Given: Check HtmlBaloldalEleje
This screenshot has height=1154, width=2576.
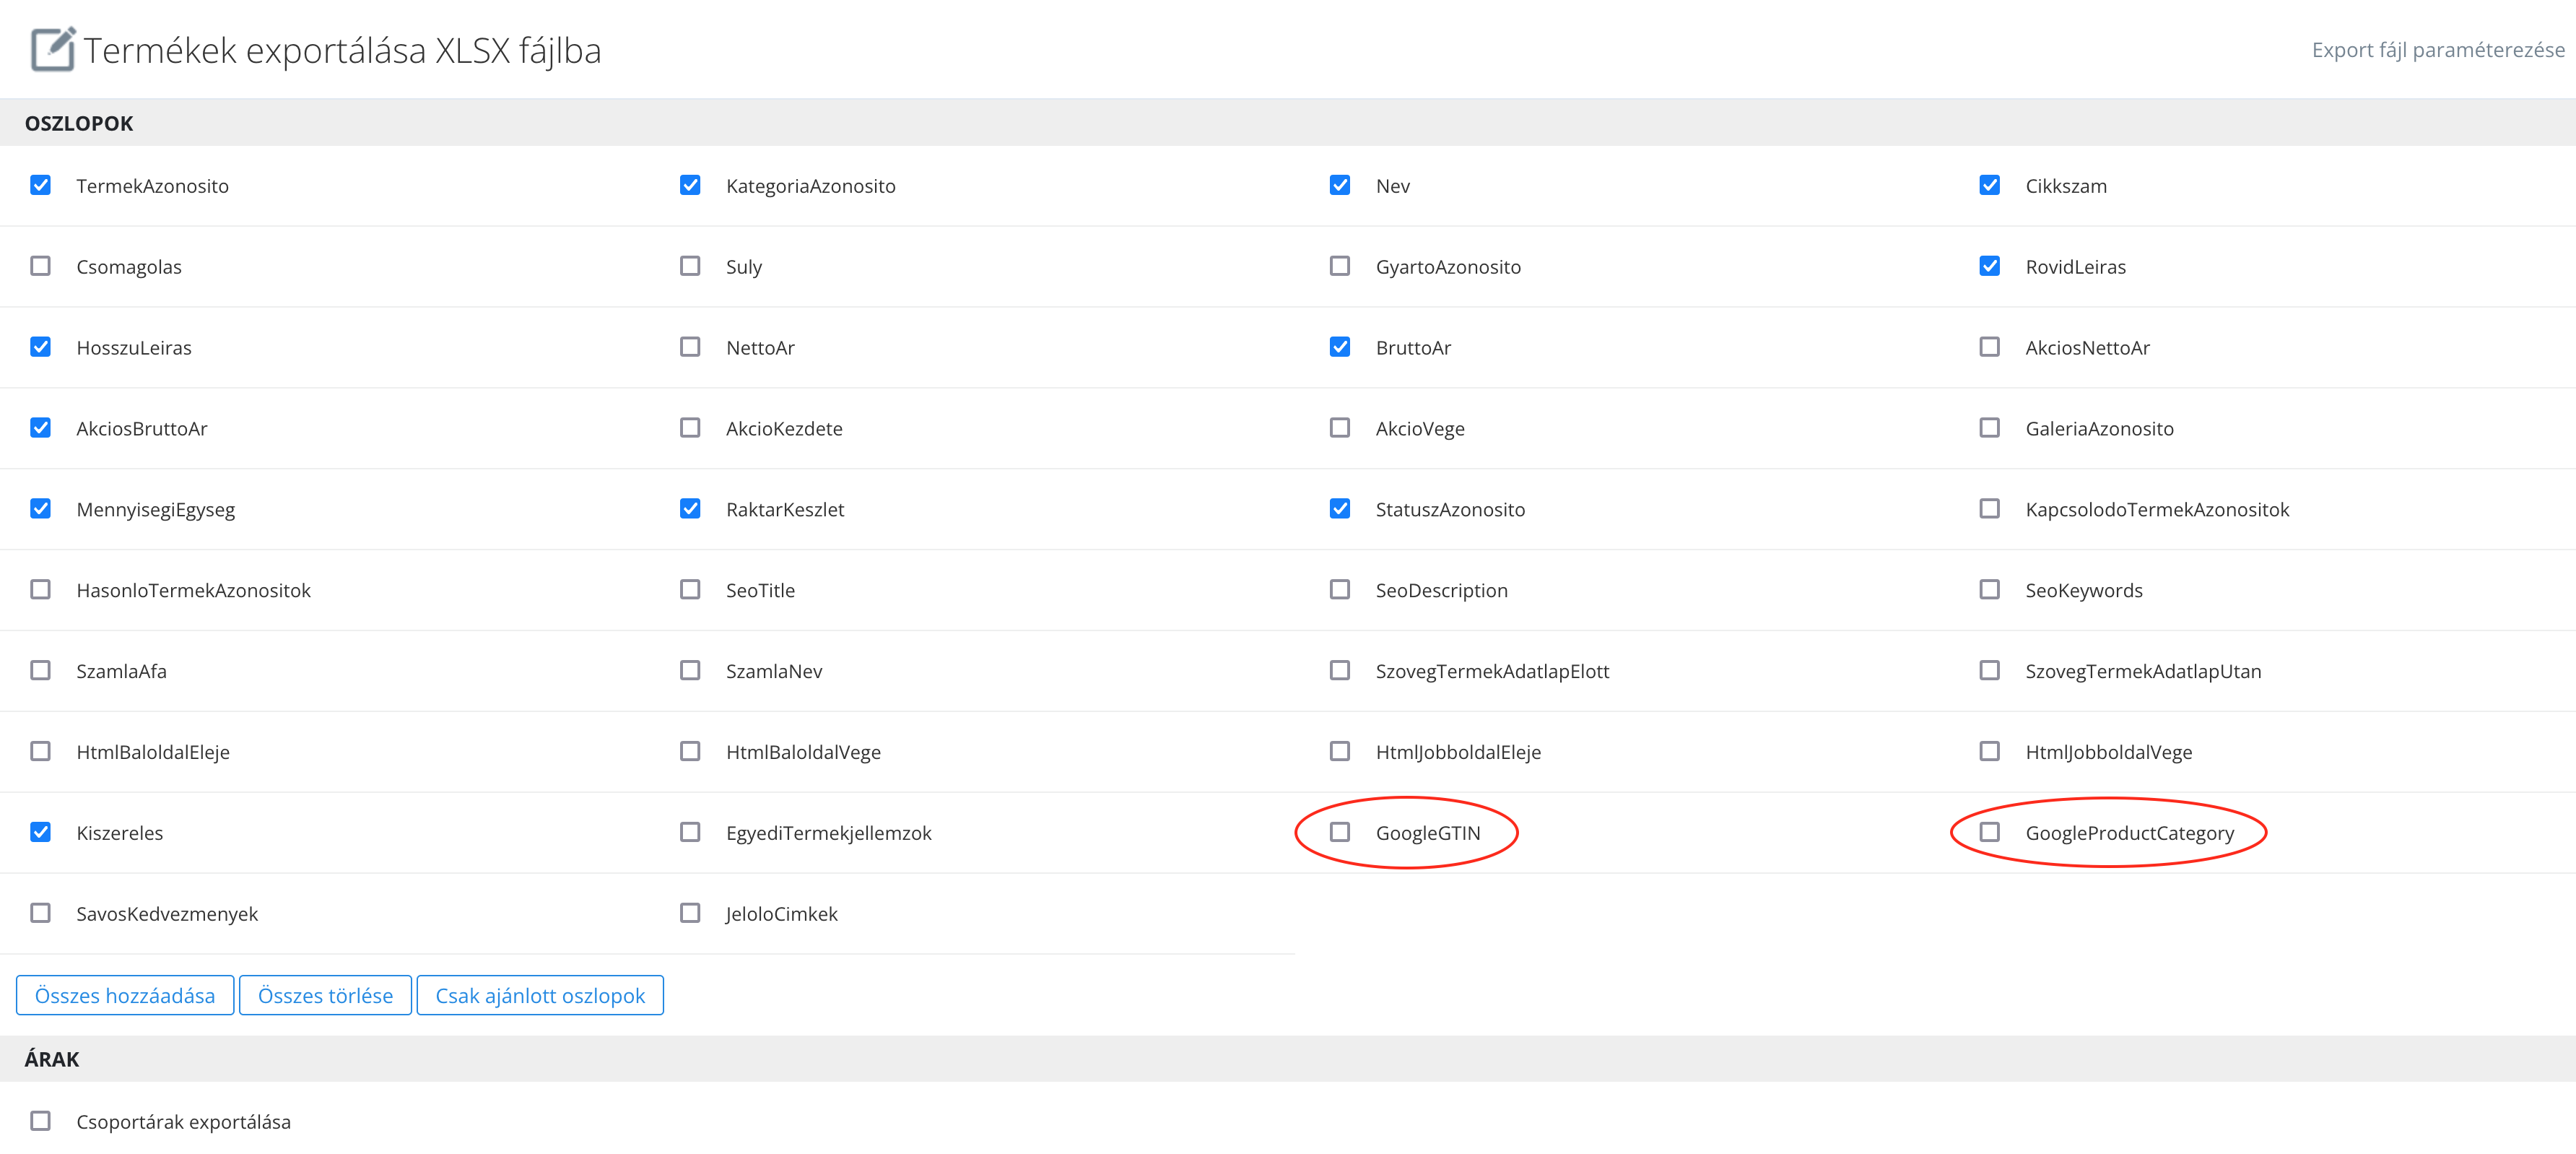Looking at the screenshot, I should [40, 752].
